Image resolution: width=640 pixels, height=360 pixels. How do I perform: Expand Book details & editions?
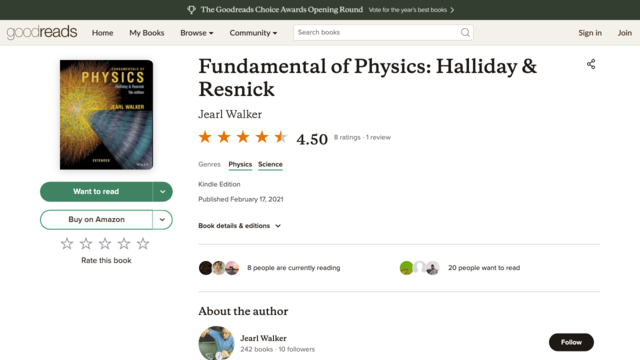point(240,226)
